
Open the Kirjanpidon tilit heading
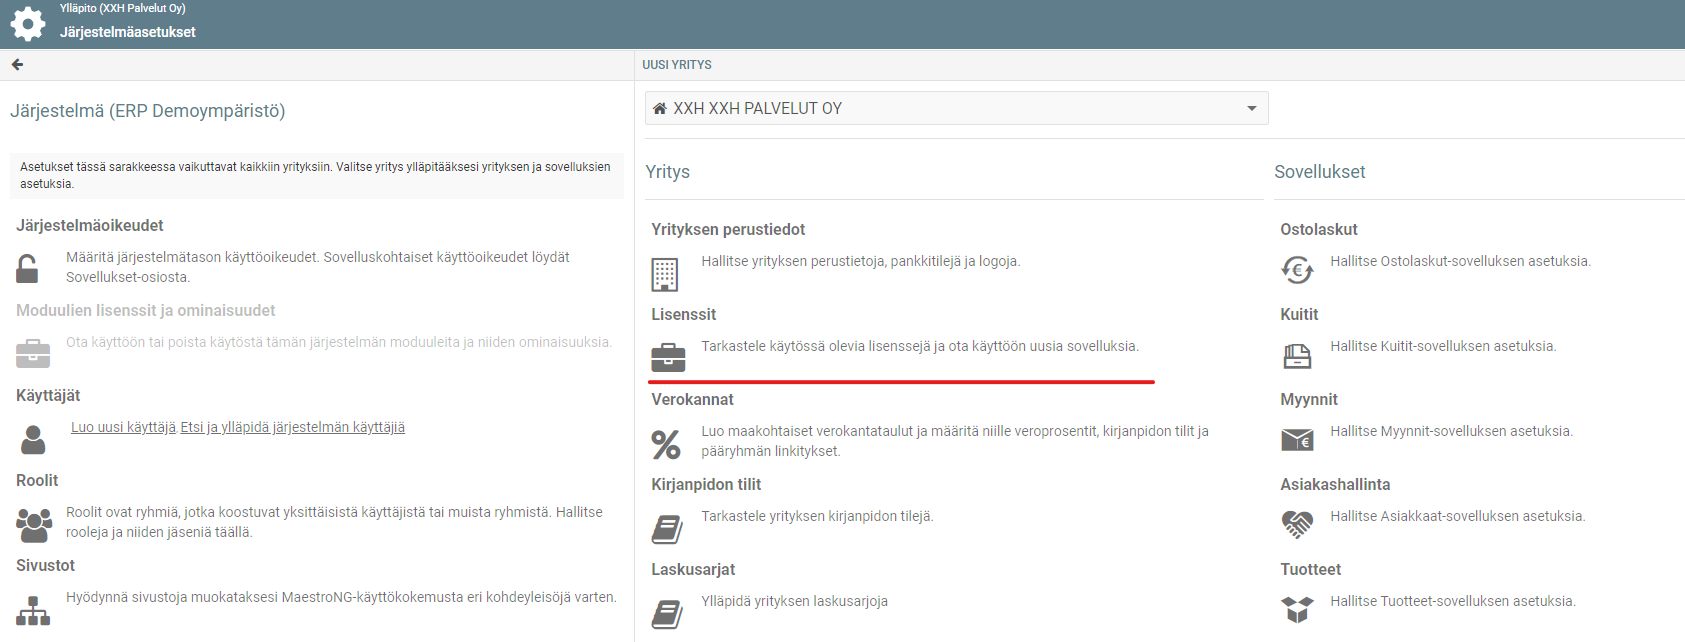click(x=706, y=484)
